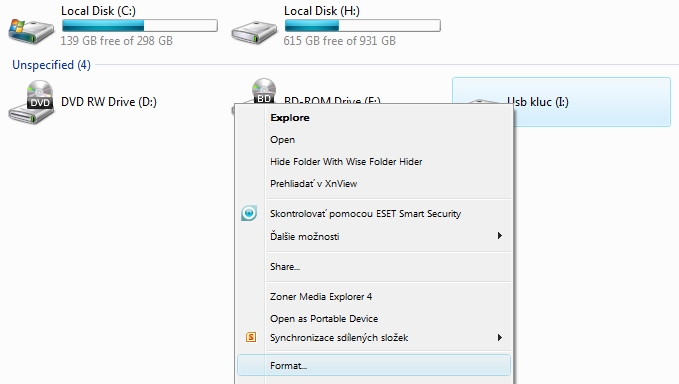Click the ESET Smart Security icon
Screen dimensions: 679x384
249,213
